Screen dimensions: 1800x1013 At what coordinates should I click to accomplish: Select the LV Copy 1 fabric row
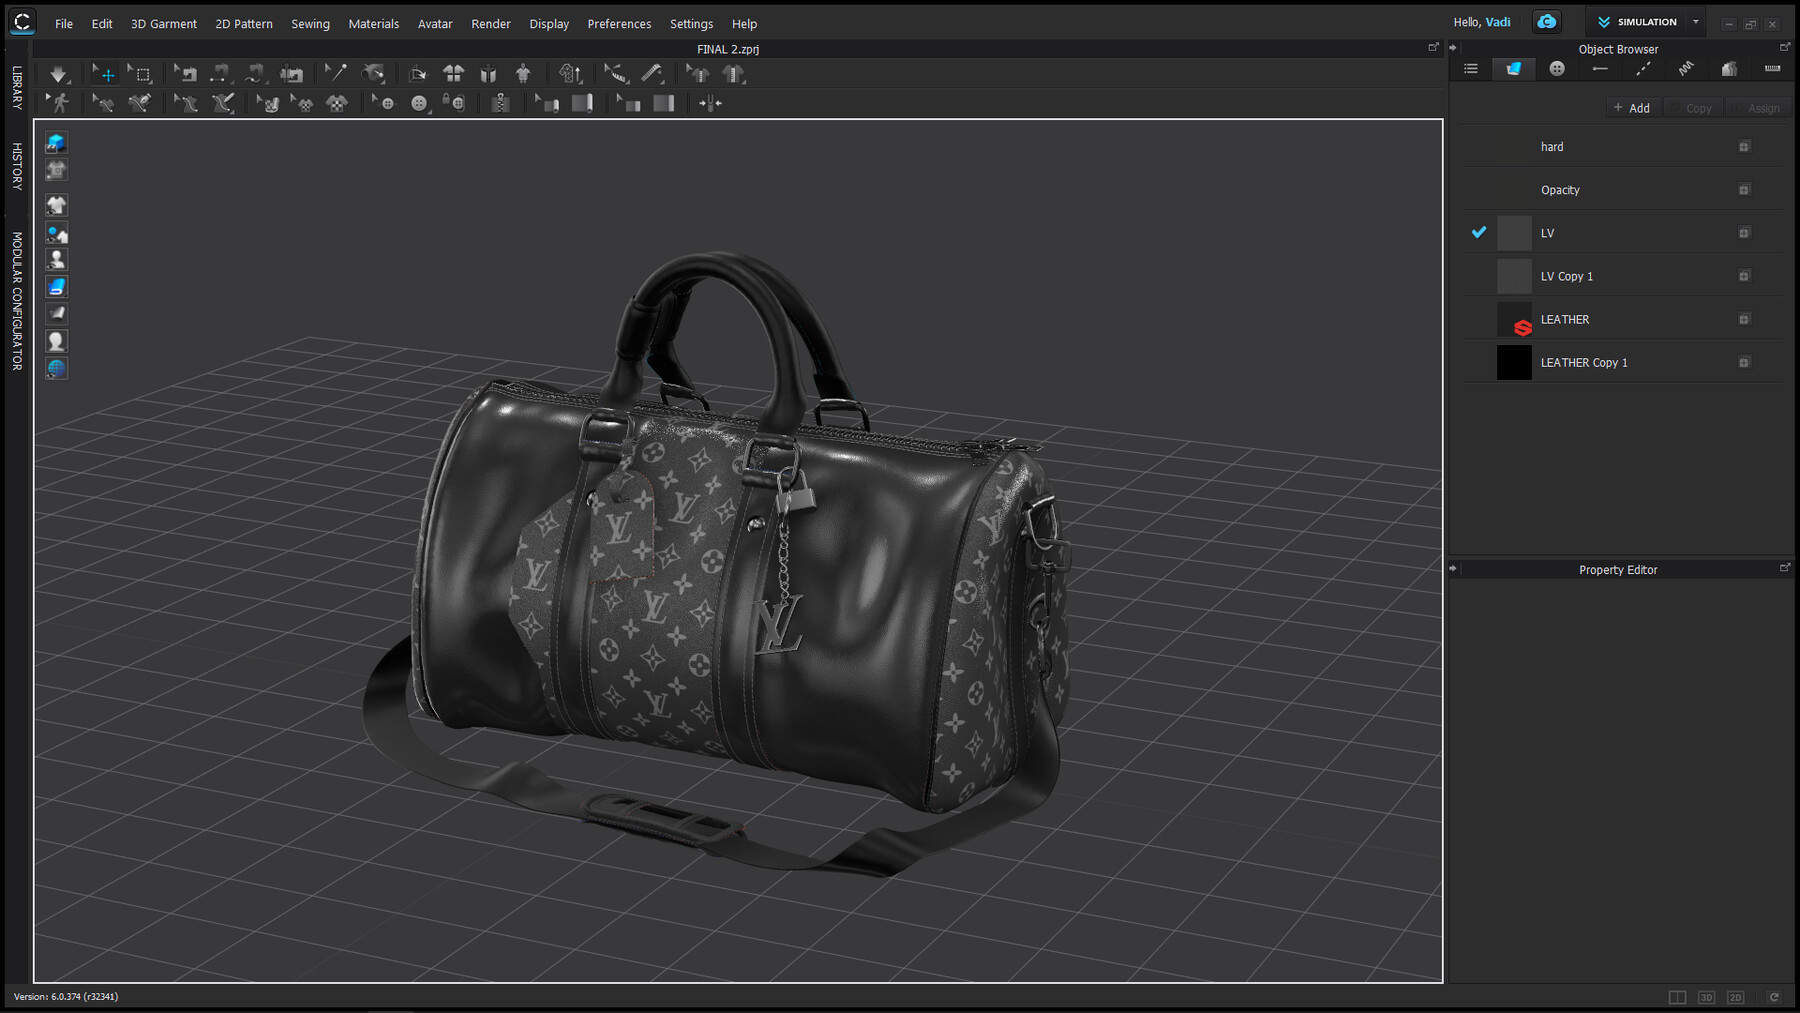[1623, 276]
